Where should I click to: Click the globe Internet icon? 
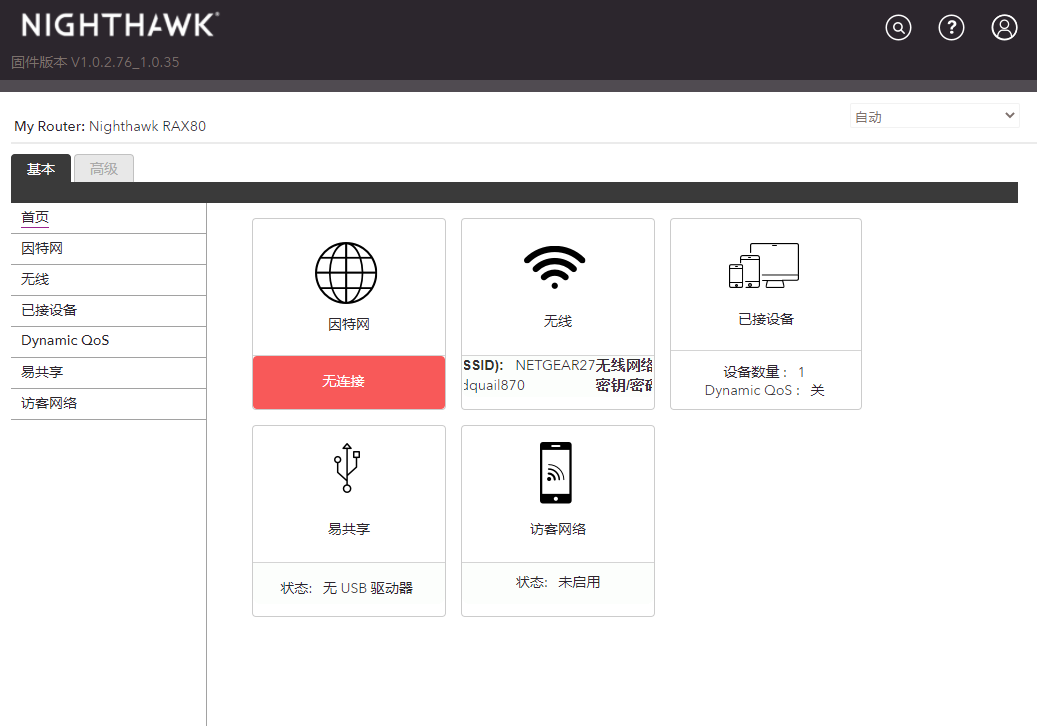(x=346, y=273)
